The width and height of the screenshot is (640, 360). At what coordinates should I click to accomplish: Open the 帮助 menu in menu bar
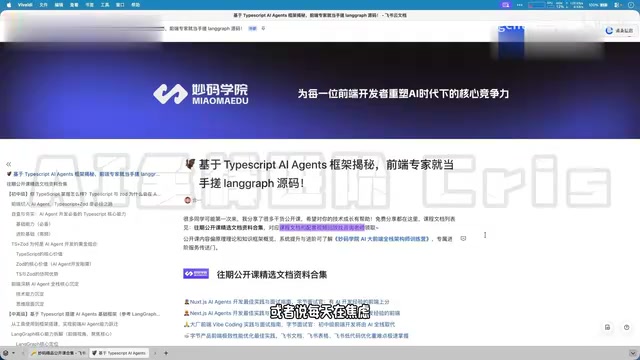[136, 5]
